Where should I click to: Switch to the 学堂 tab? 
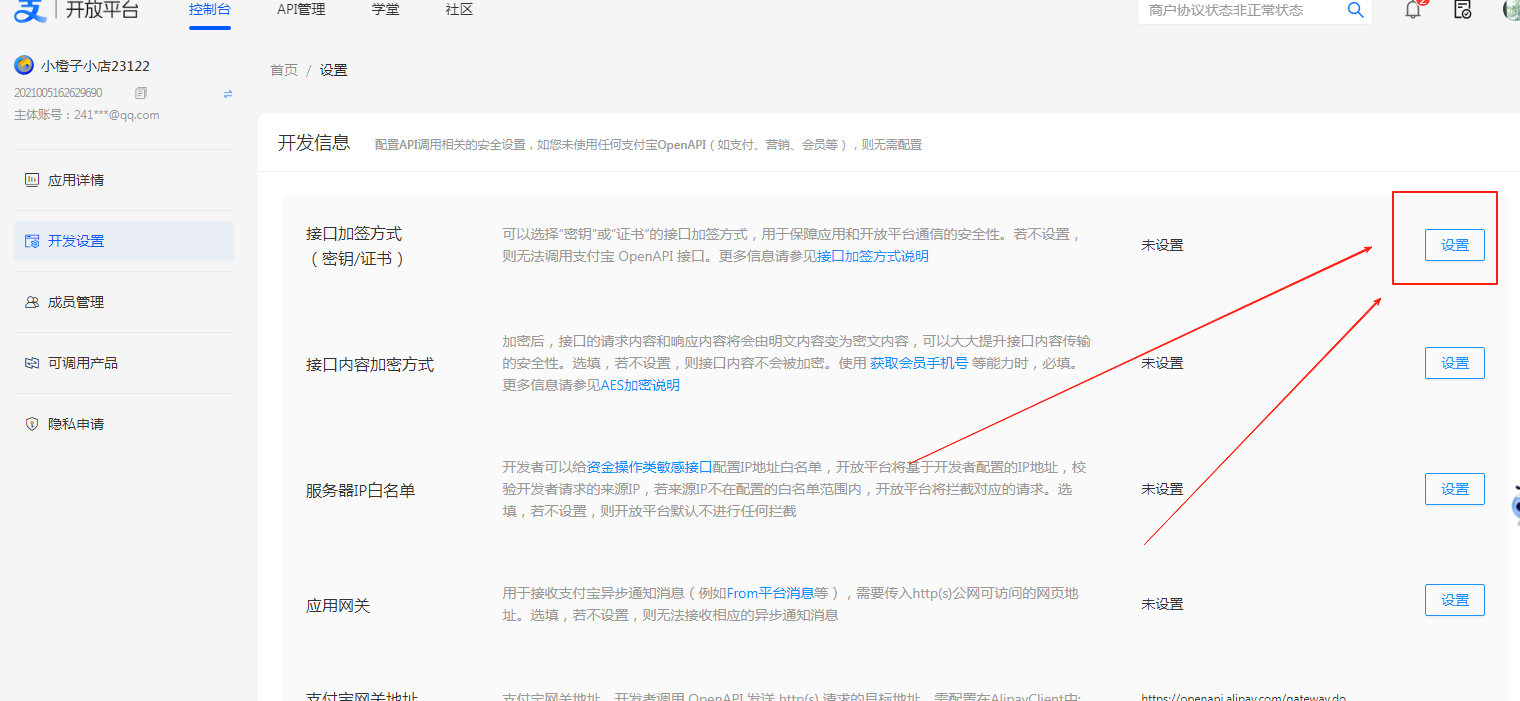385,10
